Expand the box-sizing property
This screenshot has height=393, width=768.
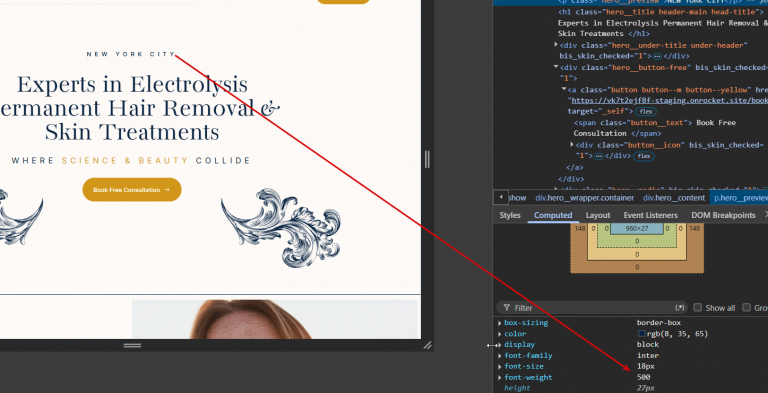500,323
